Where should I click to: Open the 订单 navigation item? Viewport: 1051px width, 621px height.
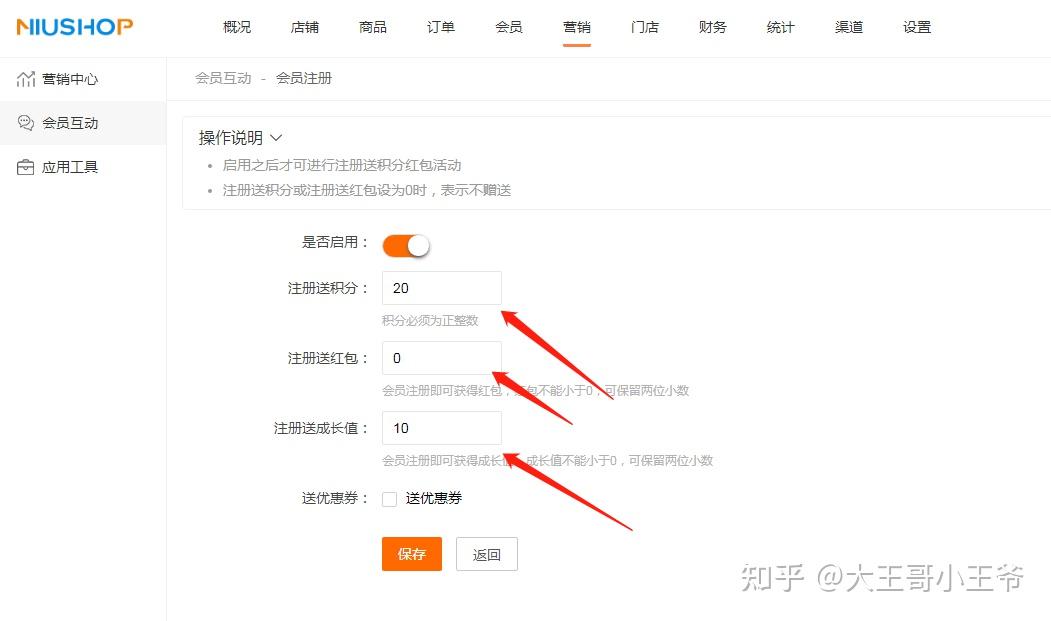pyautogui.click(x=440, y=27)
